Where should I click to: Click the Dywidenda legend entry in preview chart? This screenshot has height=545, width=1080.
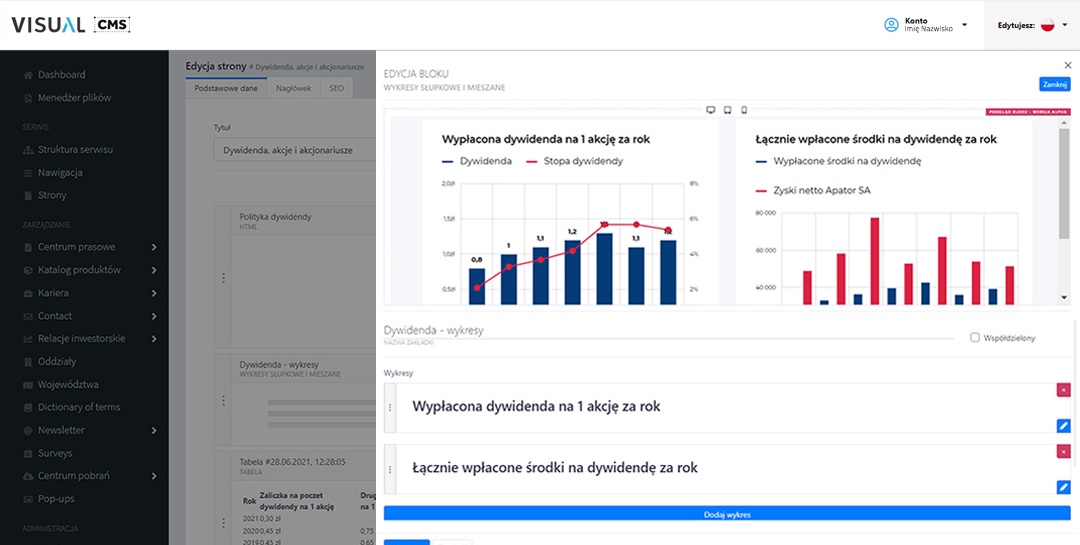(477, 161)
